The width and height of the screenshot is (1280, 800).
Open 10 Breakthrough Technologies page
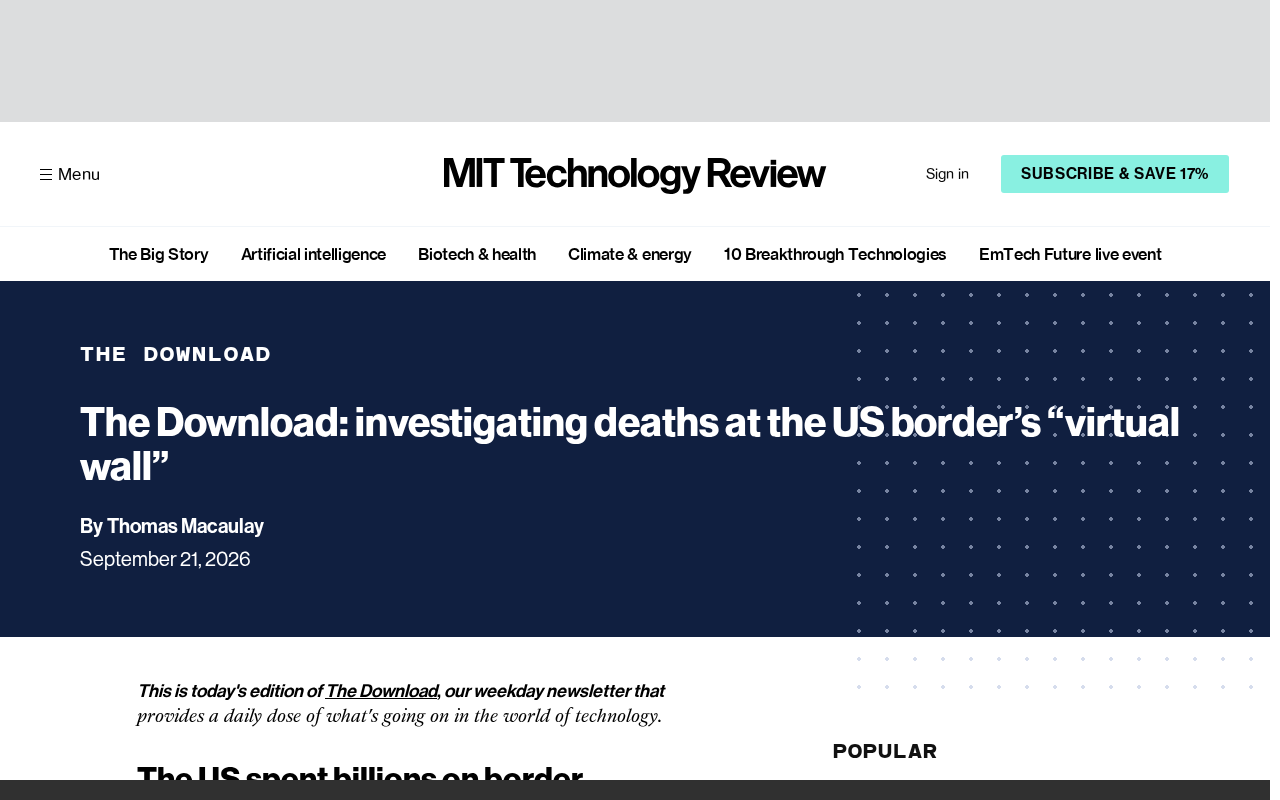(x=835, y=254)
